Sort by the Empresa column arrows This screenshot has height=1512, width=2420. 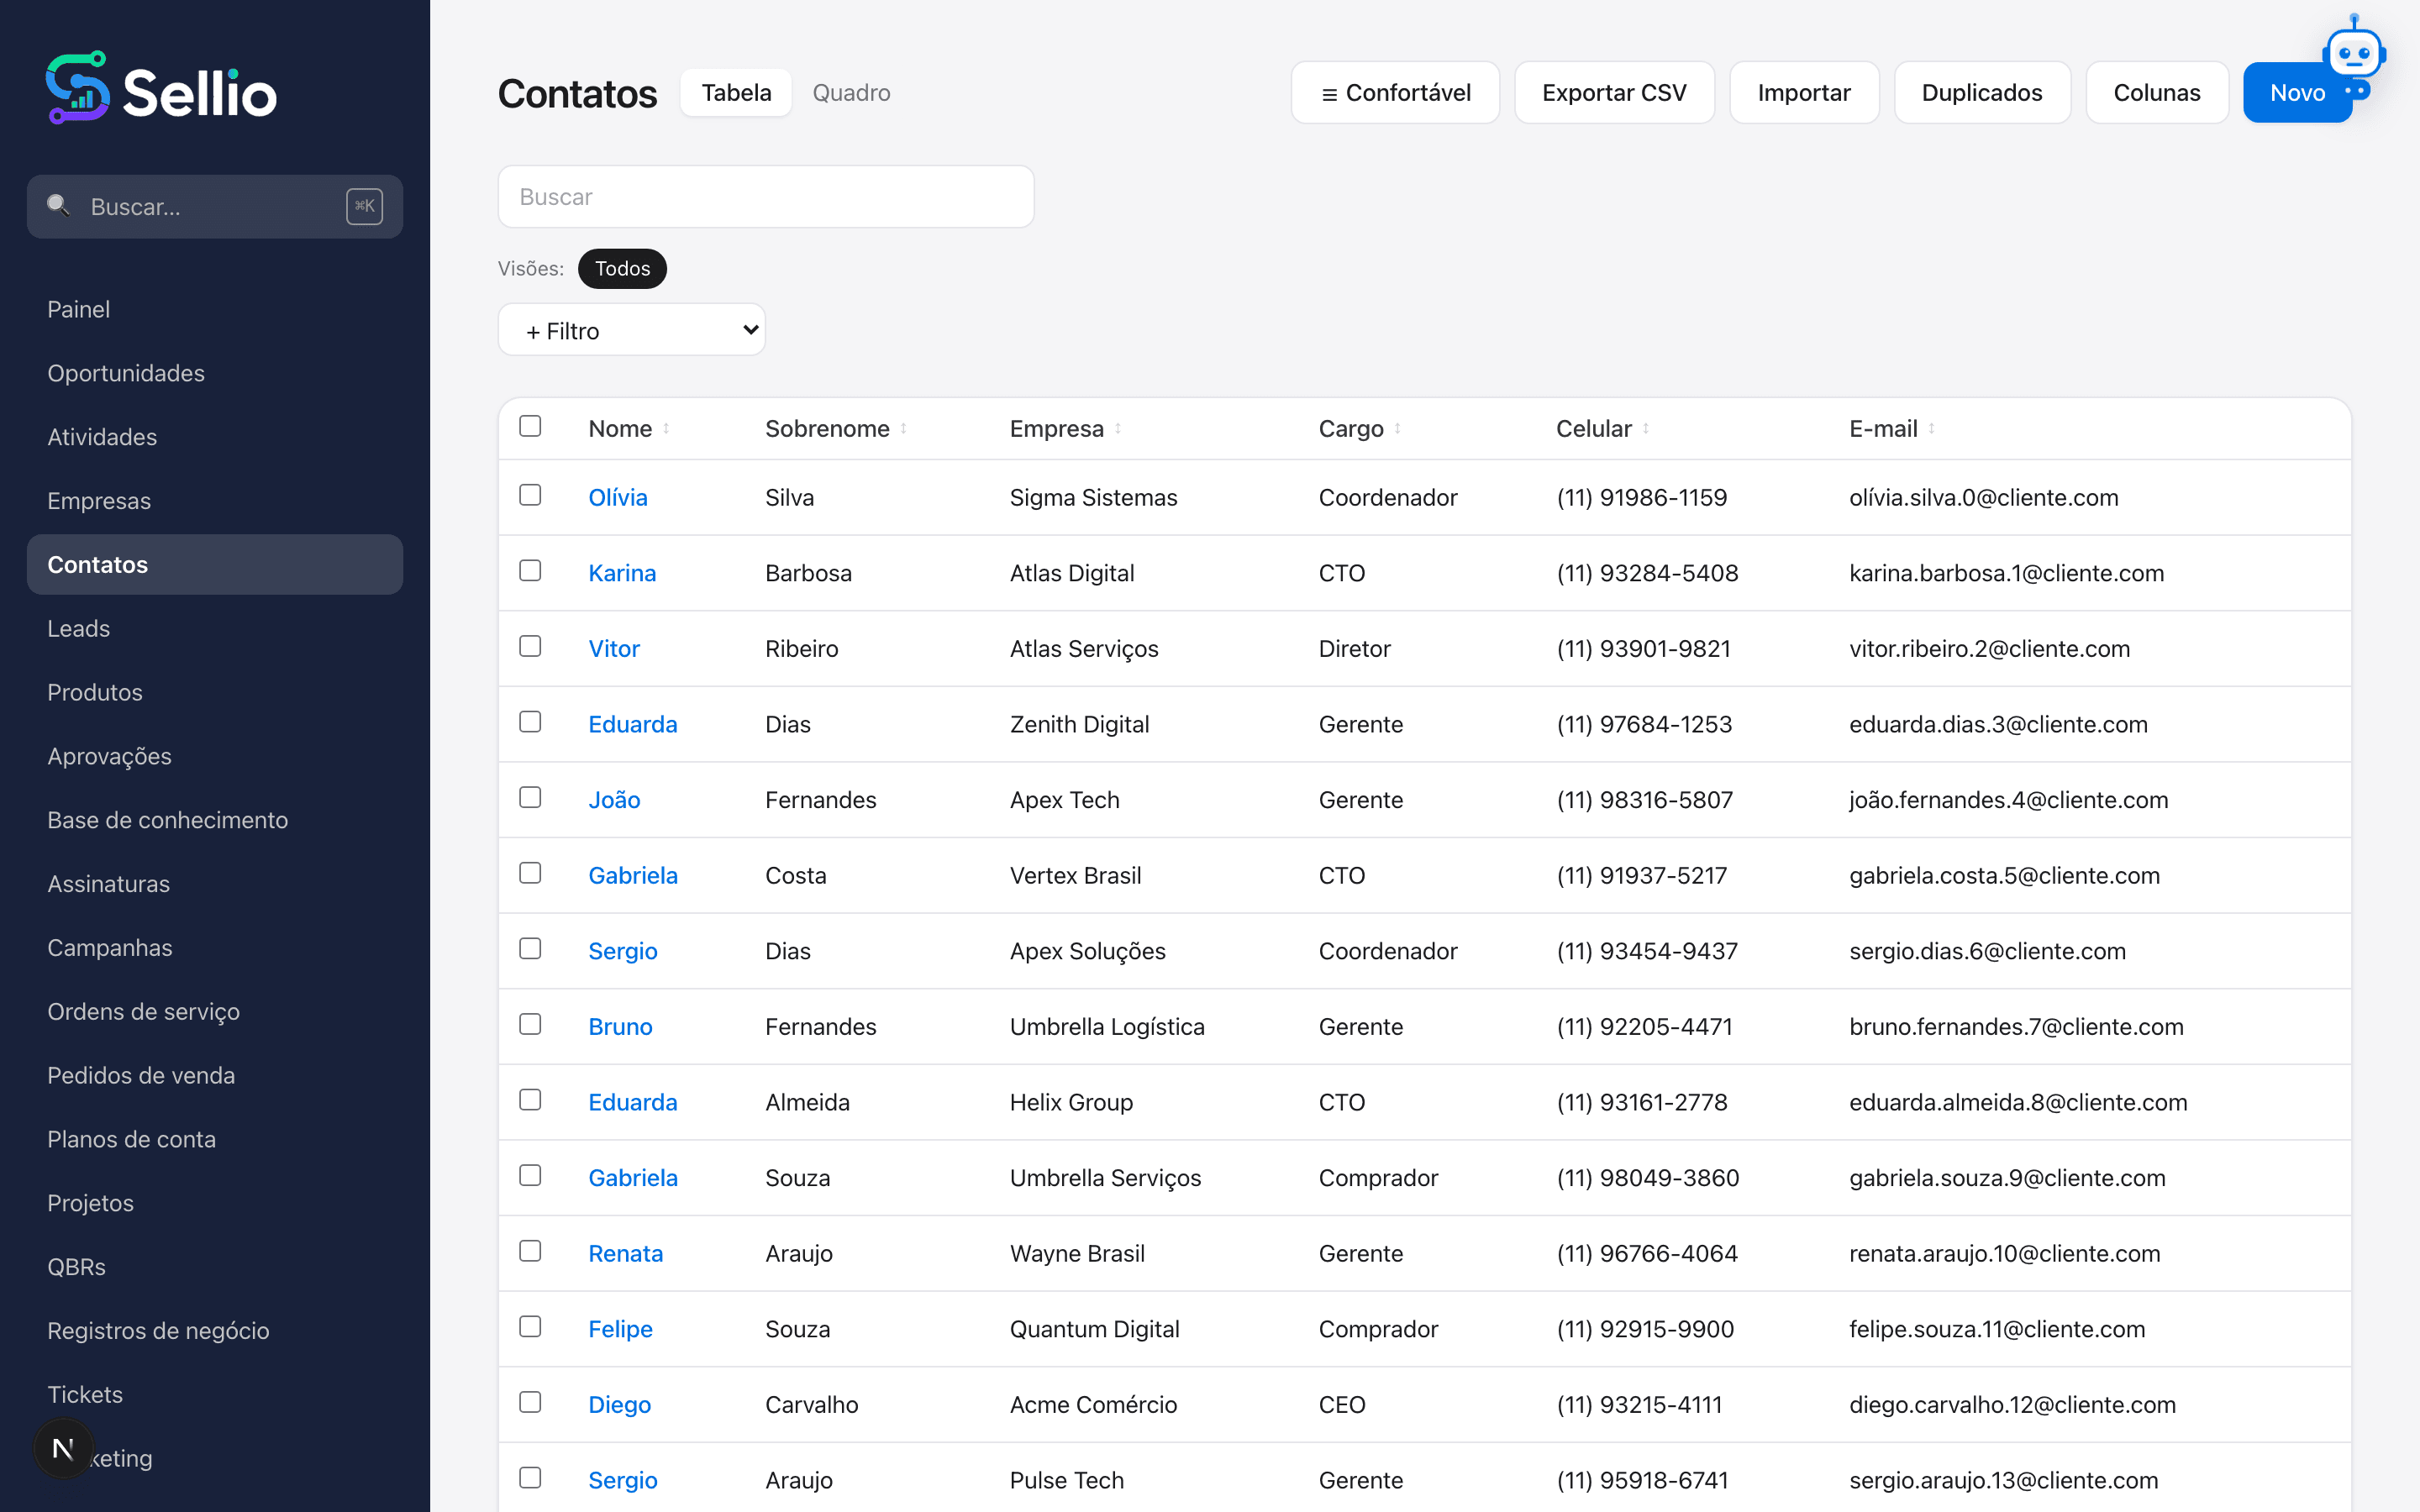click(1118, 429)
